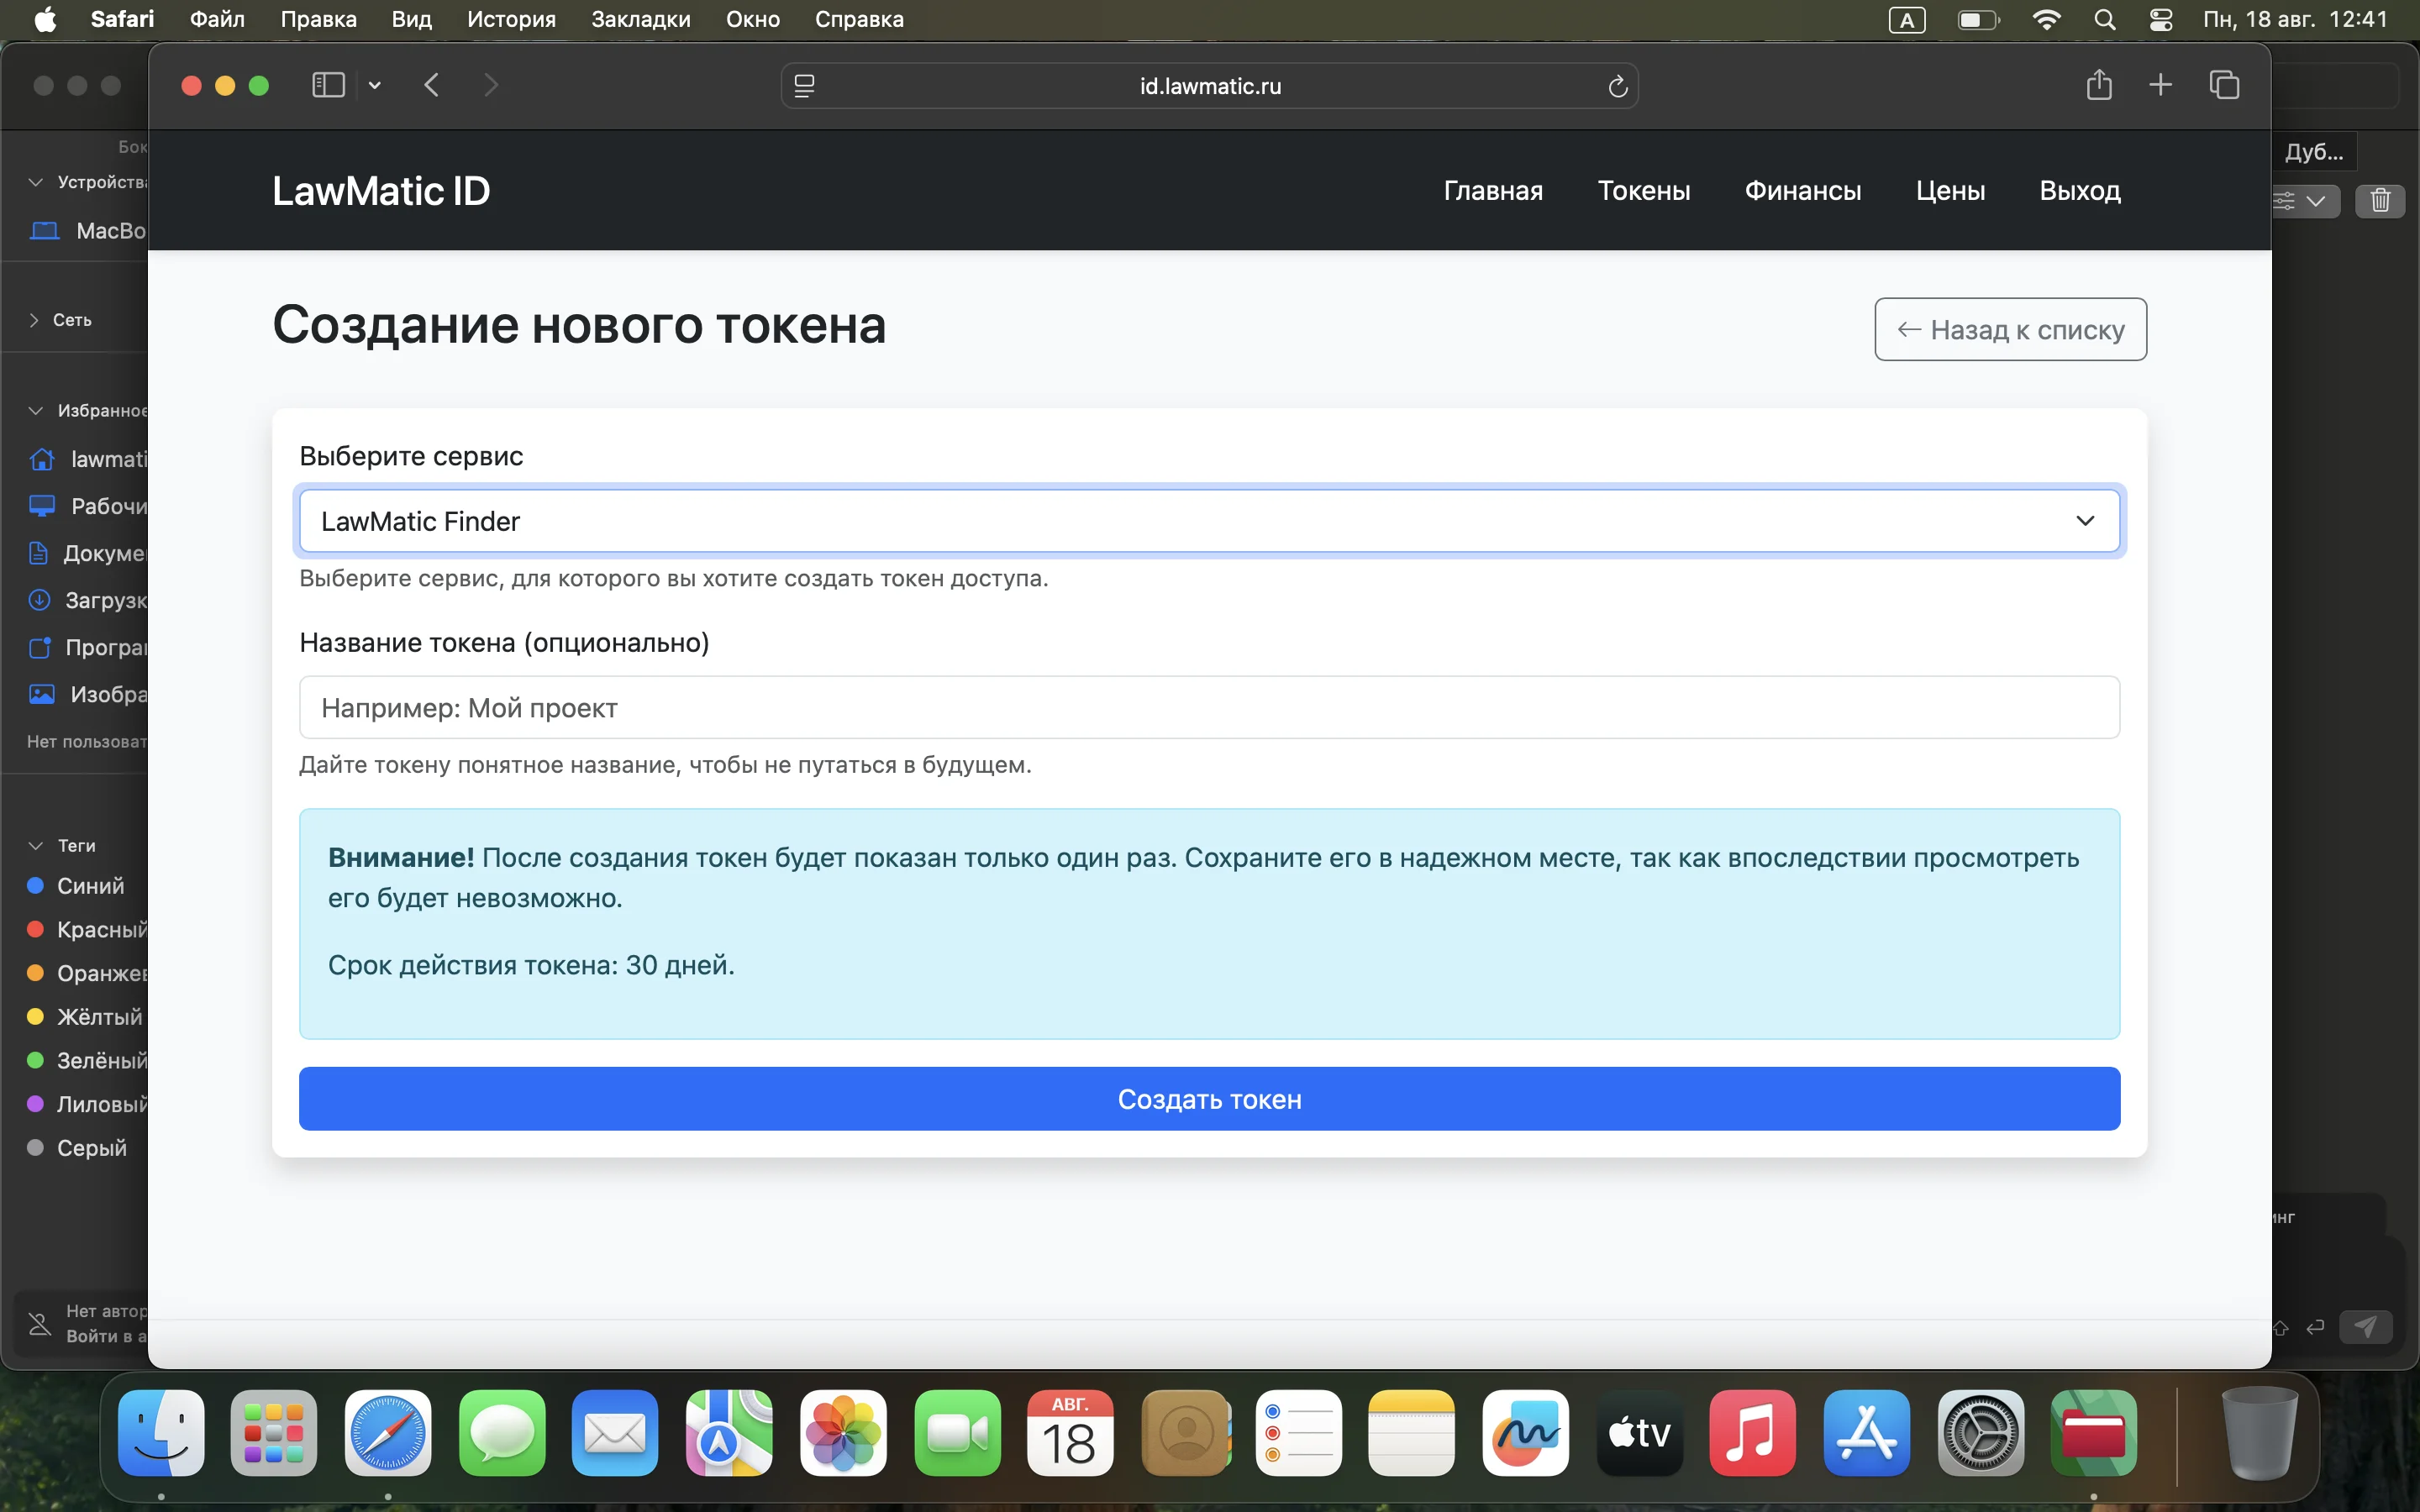Go back in Safari history
The image size is (2420, 1512).
point(432,85)
